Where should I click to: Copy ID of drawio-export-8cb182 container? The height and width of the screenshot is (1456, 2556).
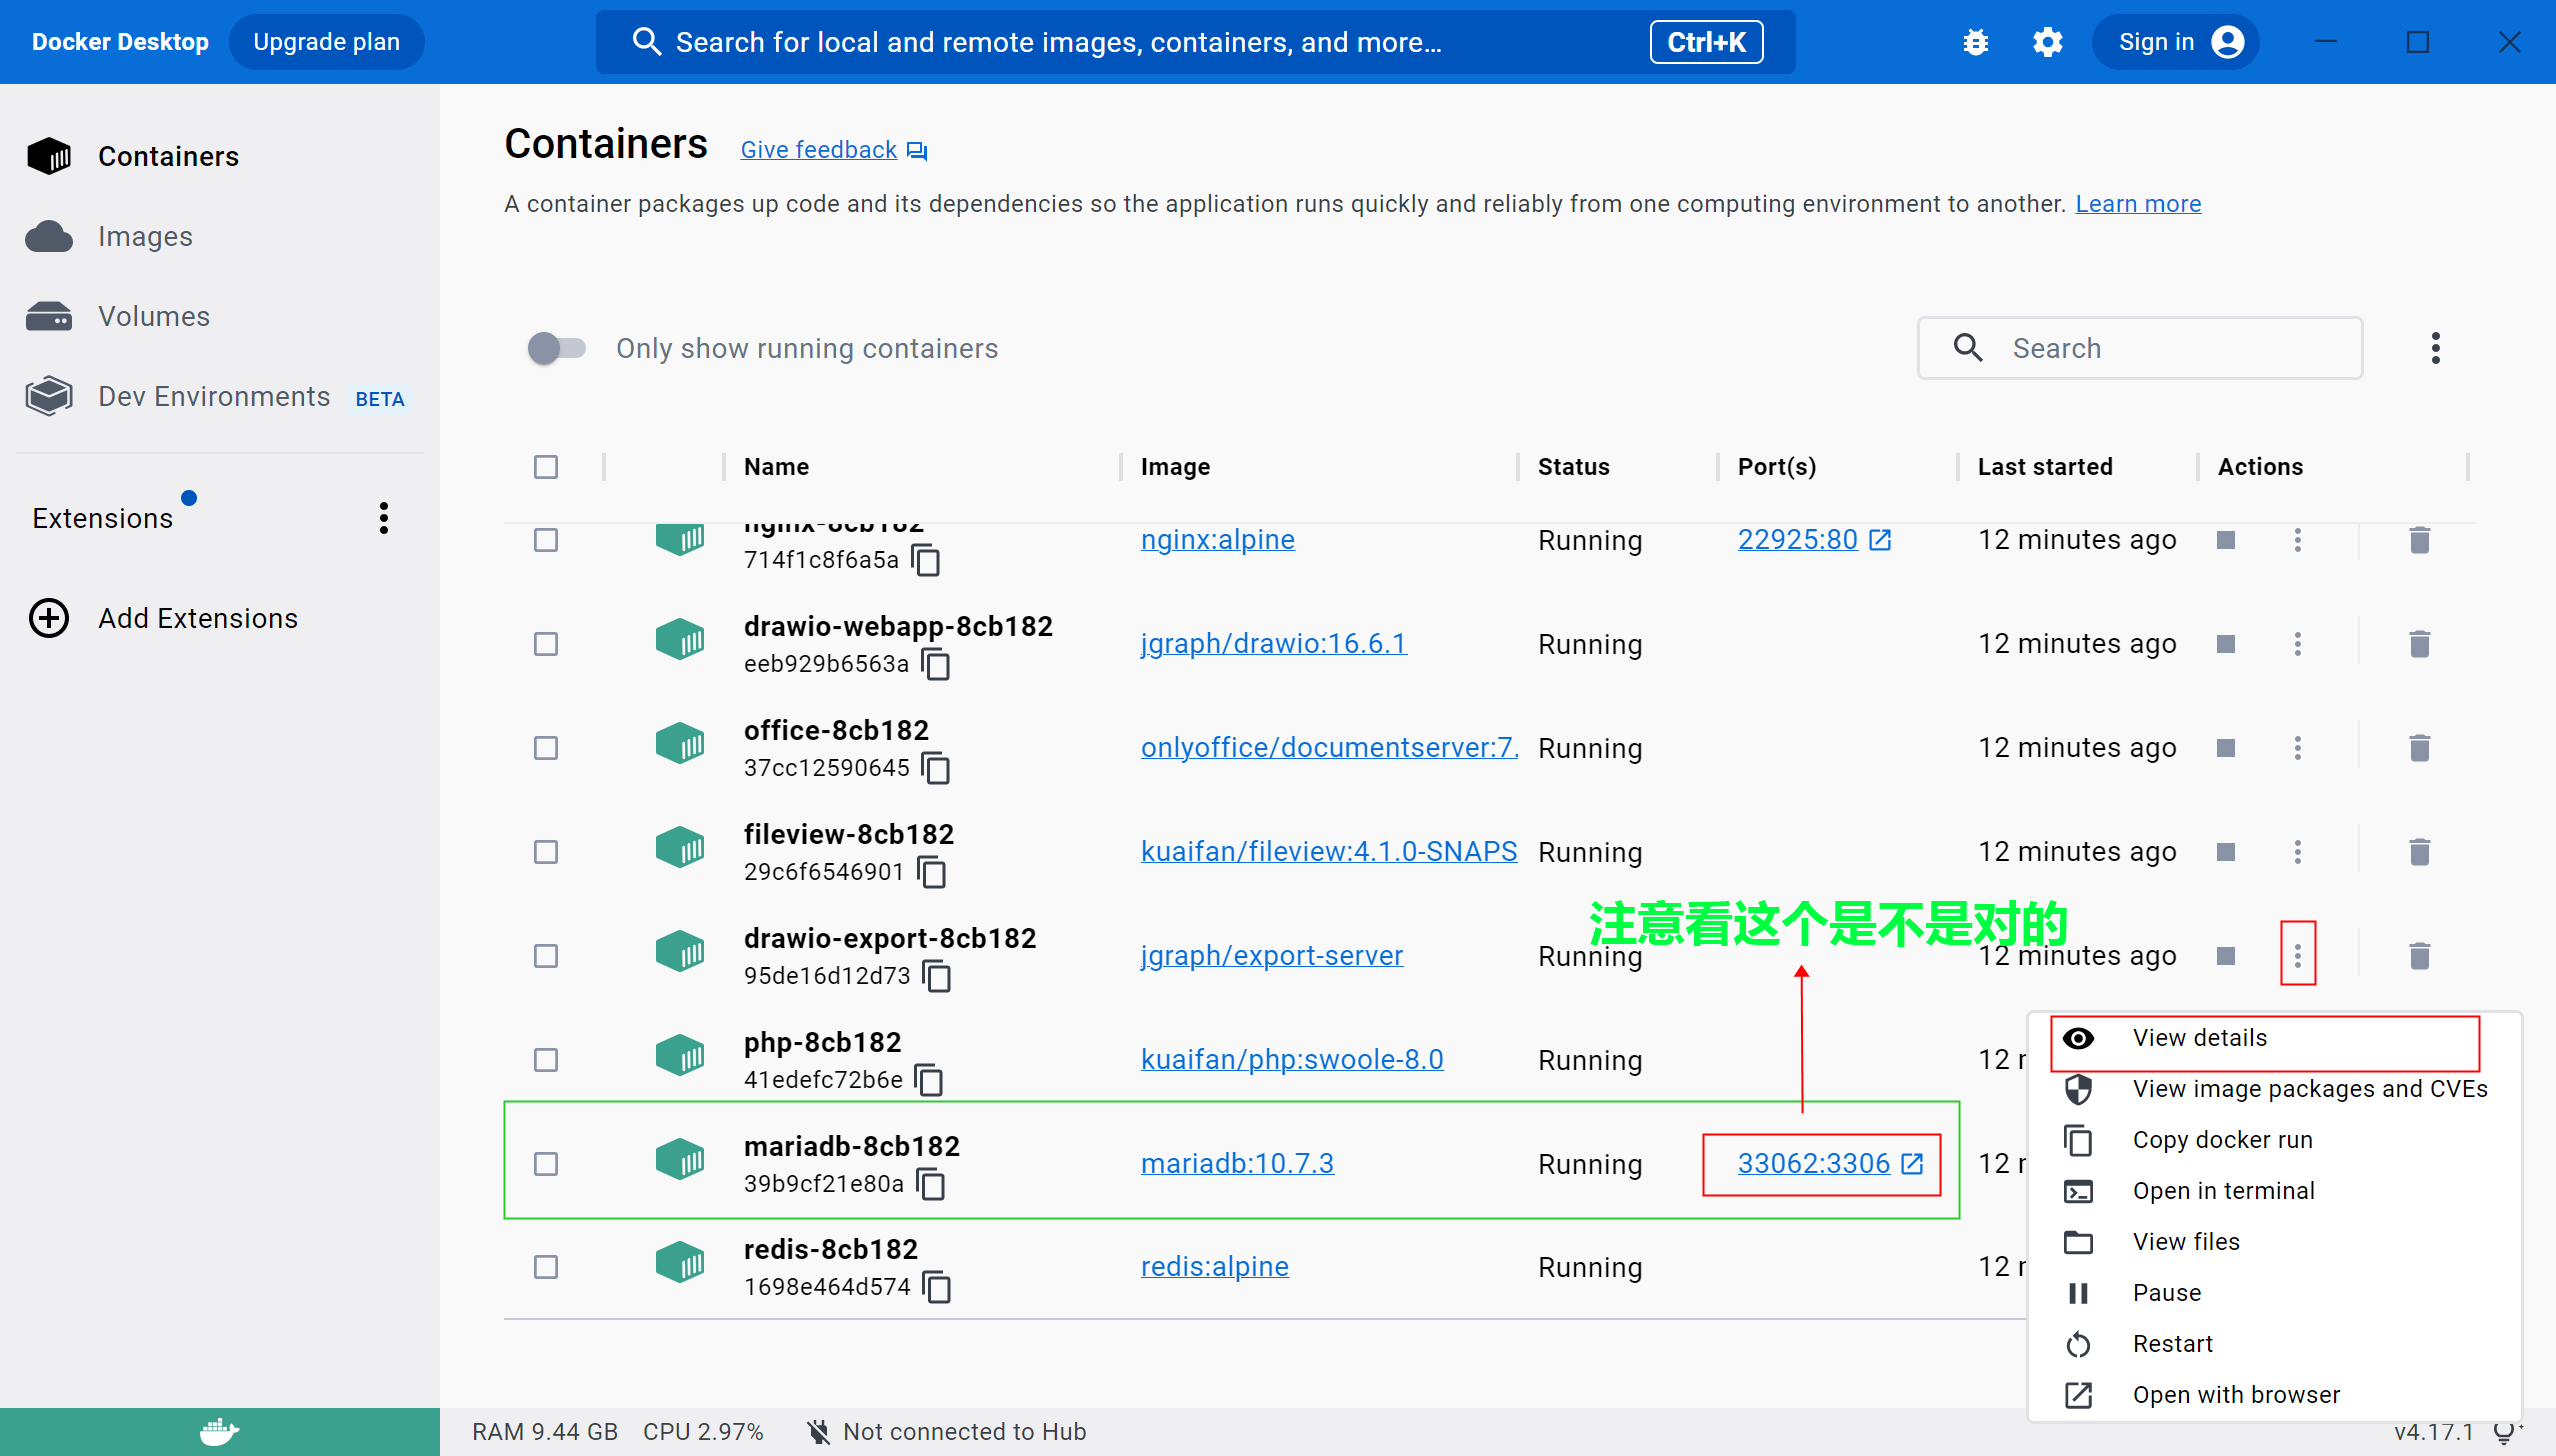tap(937, 977)
